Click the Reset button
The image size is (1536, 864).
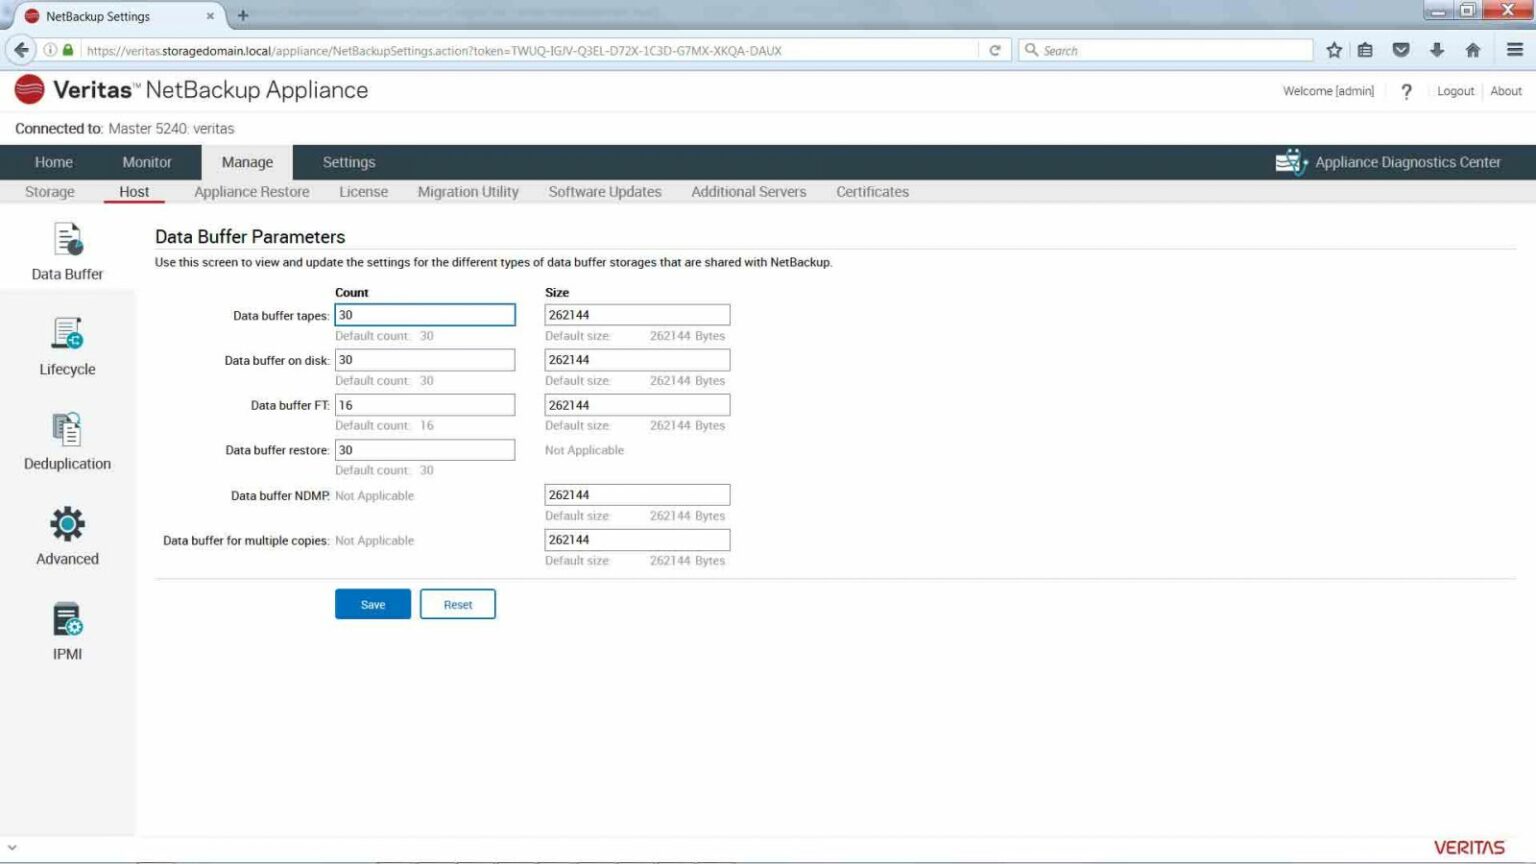tap(458, 604)
